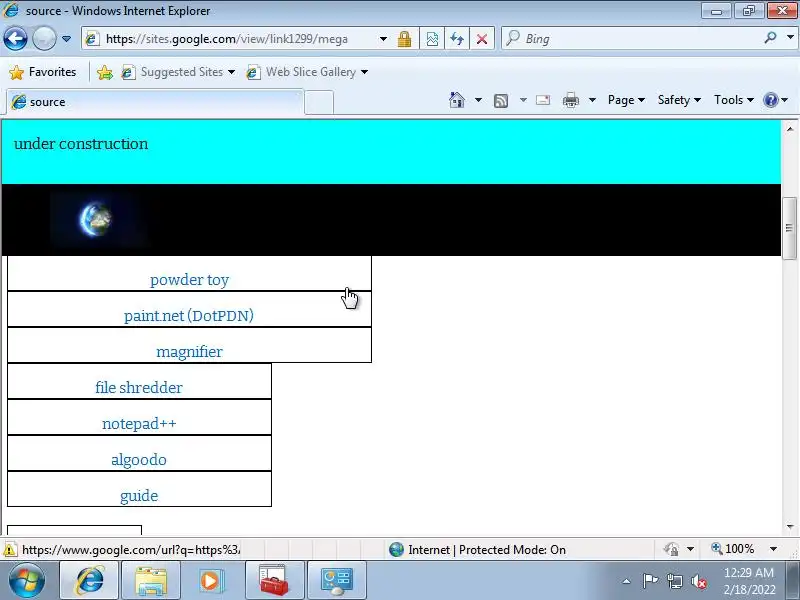The width and height of the screenshot is (800, 600).
Task: Expand the Home button dropdown arrow
Action: [x=478, y=100]
